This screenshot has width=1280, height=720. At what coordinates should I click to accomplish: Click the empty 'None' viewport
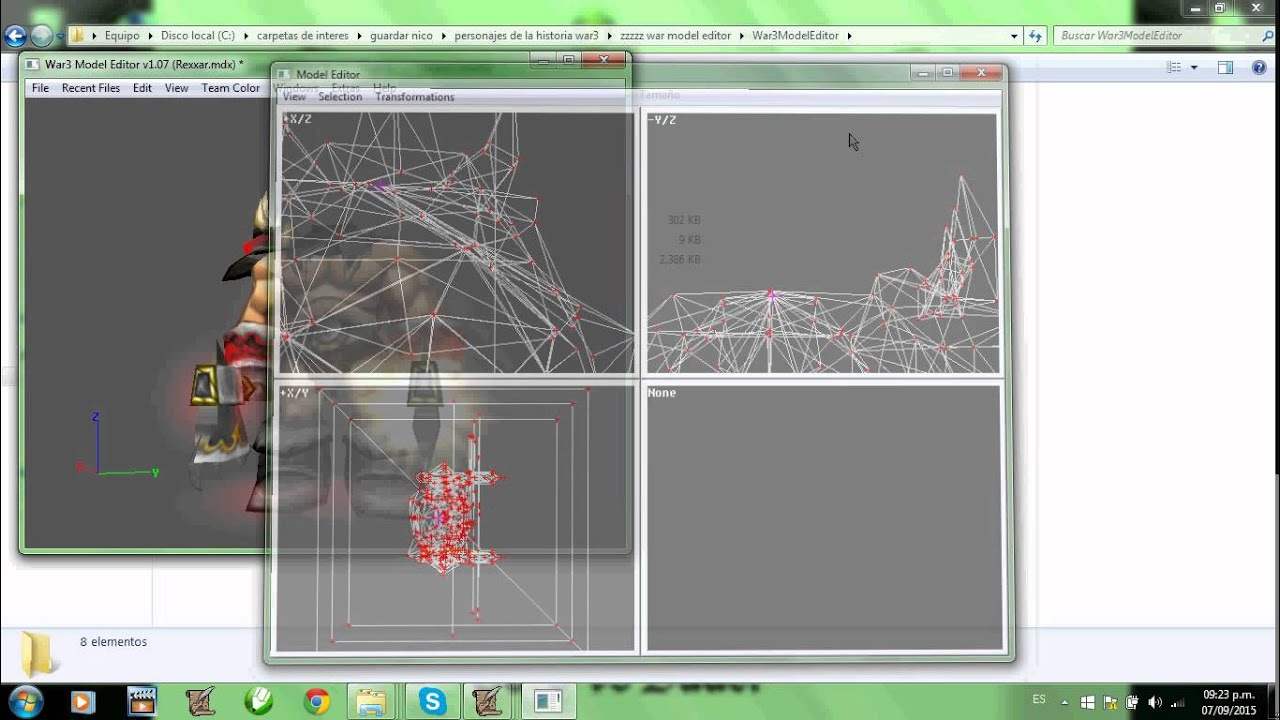[822, 519]
